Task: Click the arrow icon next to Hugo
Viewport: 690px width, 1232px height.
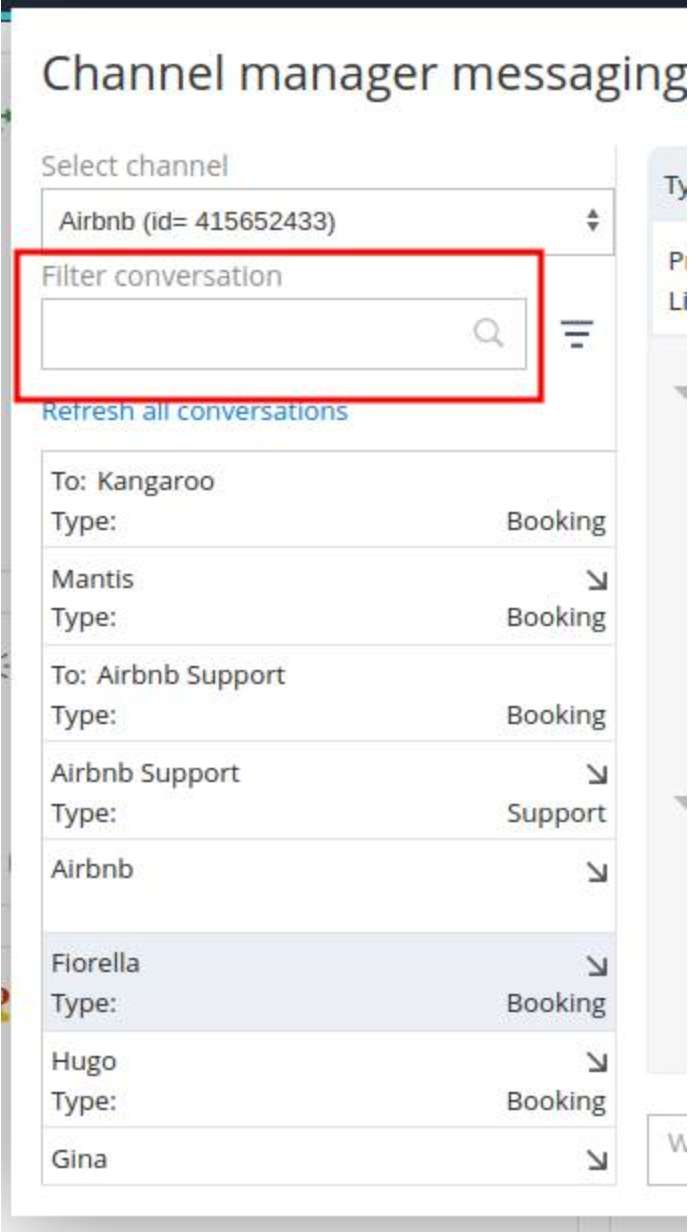Action: pyautogui.click(x=597, y=1063)
